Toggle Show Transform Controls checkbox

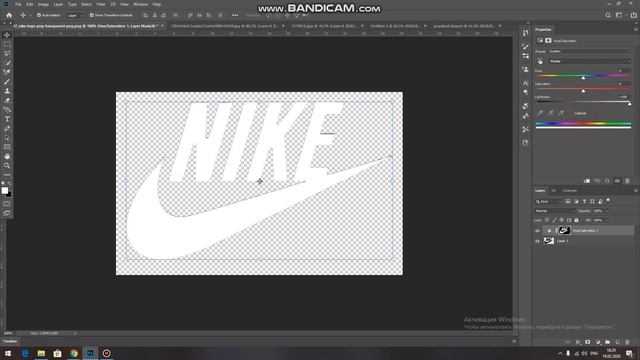pos(91,15)
